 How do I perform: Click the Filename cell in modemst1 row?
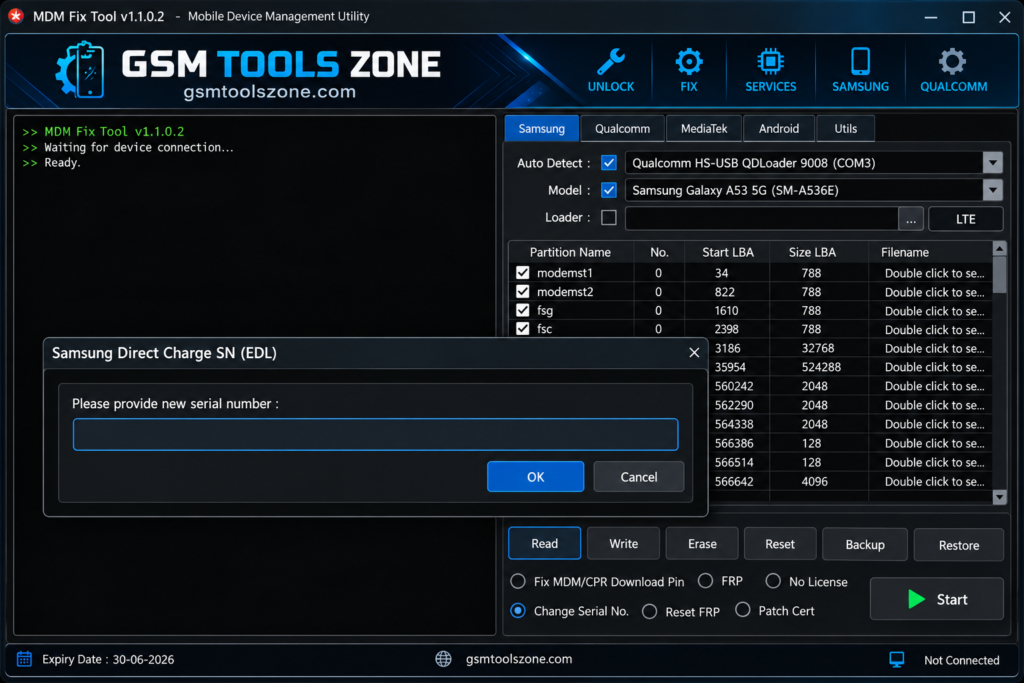[x=934, y=273]
